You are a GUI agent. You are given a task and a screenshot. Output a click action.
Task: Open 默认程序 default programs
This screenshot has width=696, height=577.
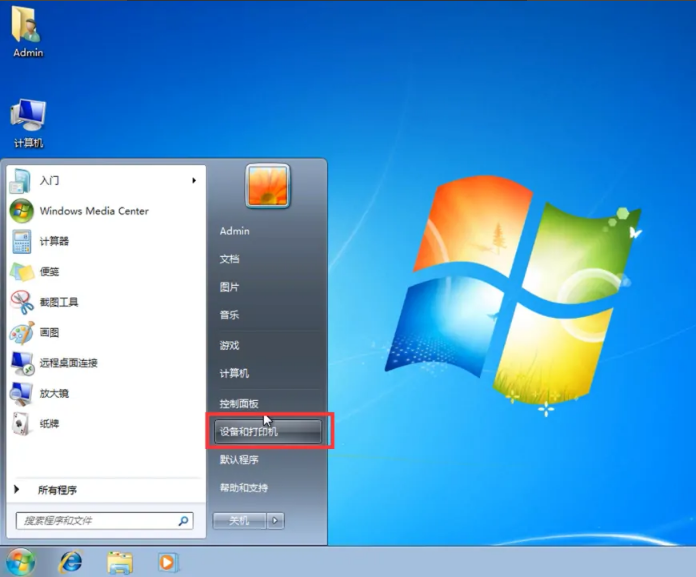[239, 459]
